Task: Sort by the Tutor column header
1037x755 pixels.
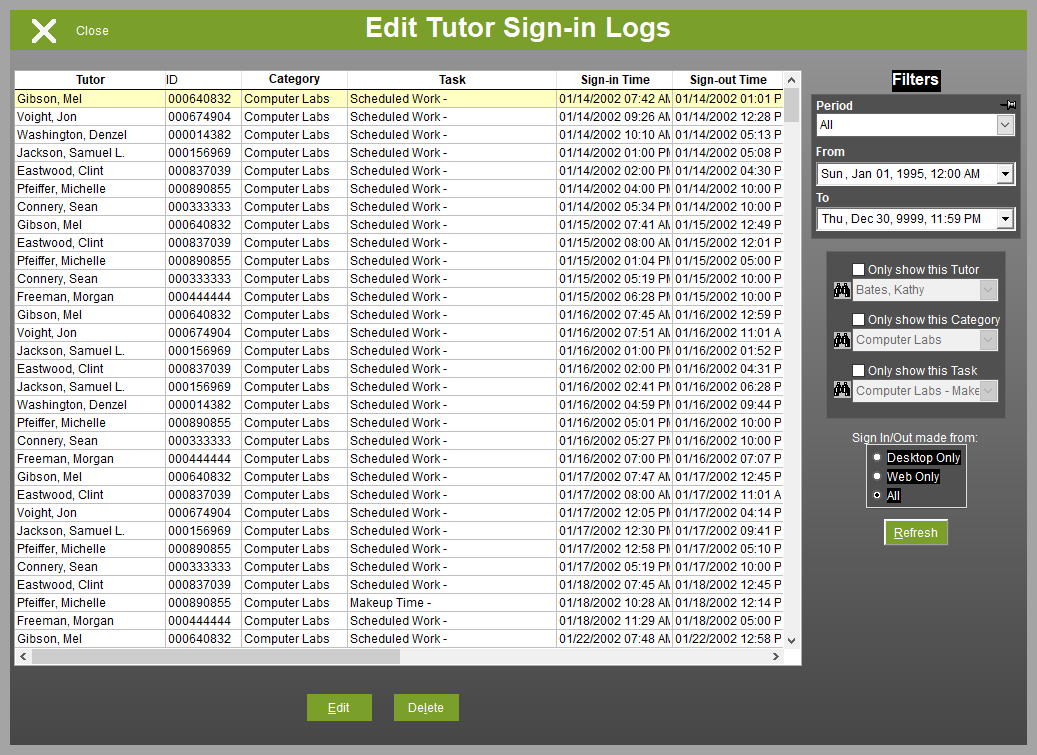Action: (x=90, y=80)
